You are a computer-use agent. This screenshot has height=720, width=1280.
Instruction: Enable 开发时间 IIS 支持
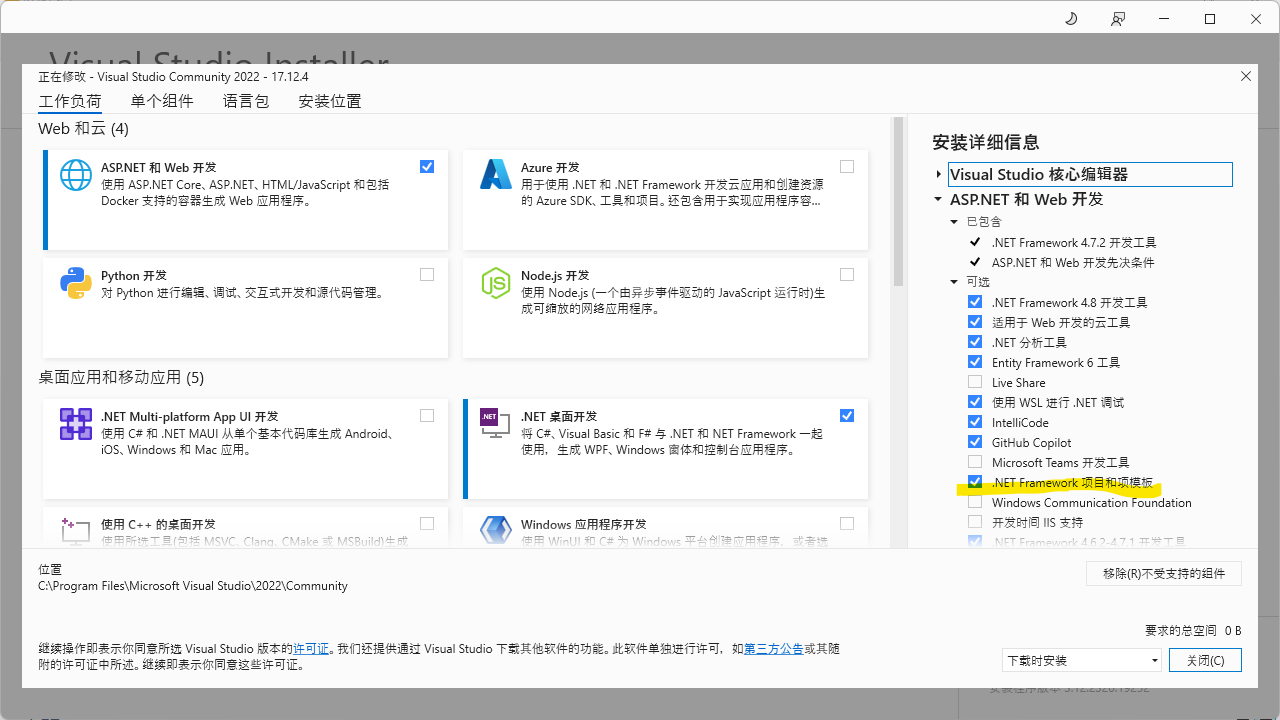[x=975, y=522]
